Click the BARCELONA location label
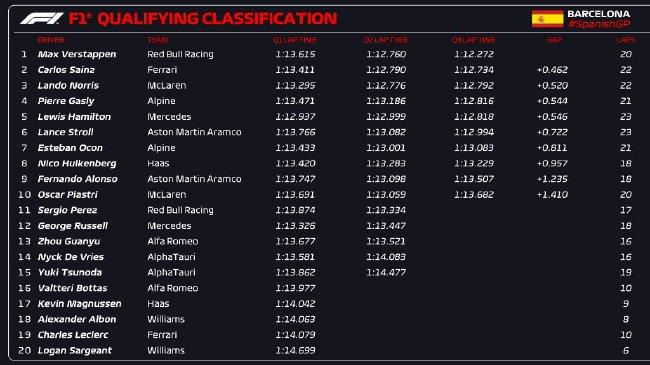Viewport: 650px width, 365px height. point(599,14)
